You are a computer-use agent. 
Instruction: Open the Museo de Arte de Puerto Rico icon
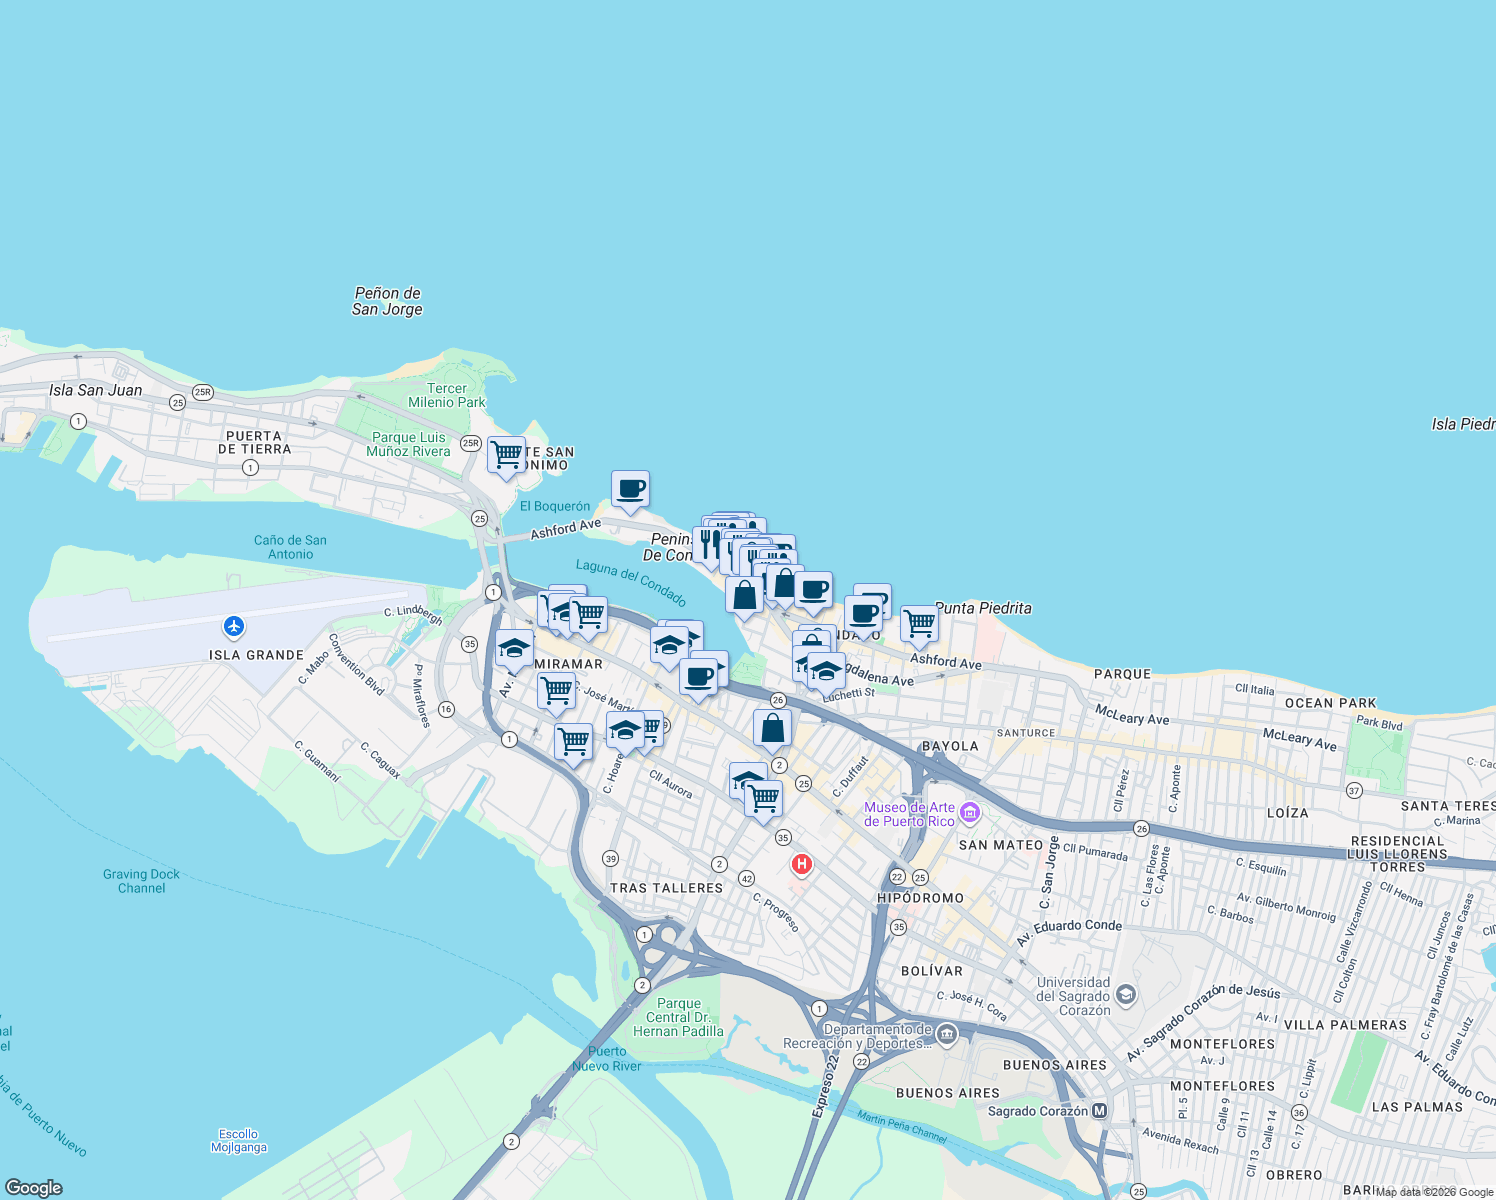coord(969,813)
